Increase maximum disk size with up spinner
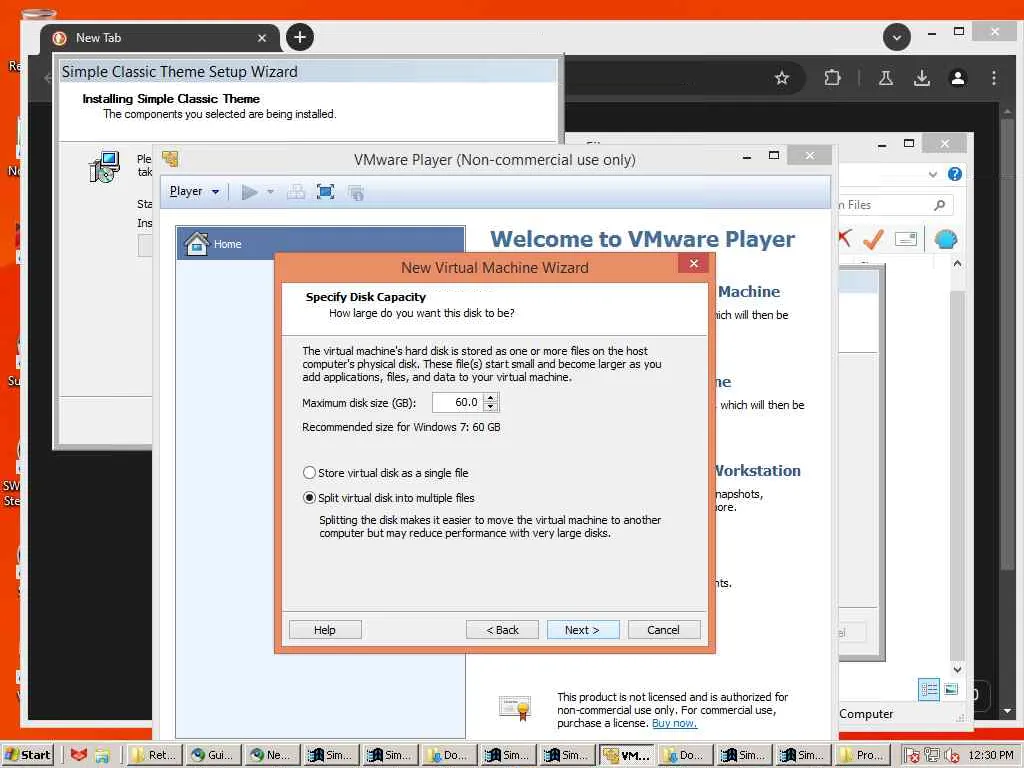The height and width of the screenshot is (768, 1024). (490, 398)
